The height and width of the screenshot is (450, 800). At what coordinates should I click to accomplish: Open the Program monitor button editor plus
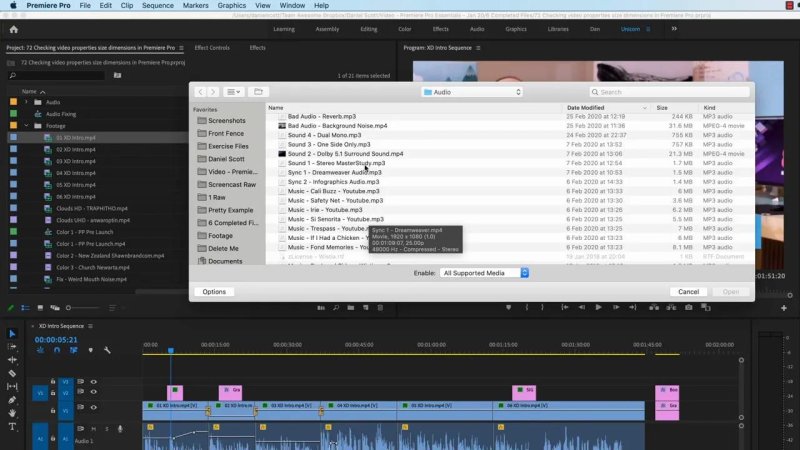784,308
